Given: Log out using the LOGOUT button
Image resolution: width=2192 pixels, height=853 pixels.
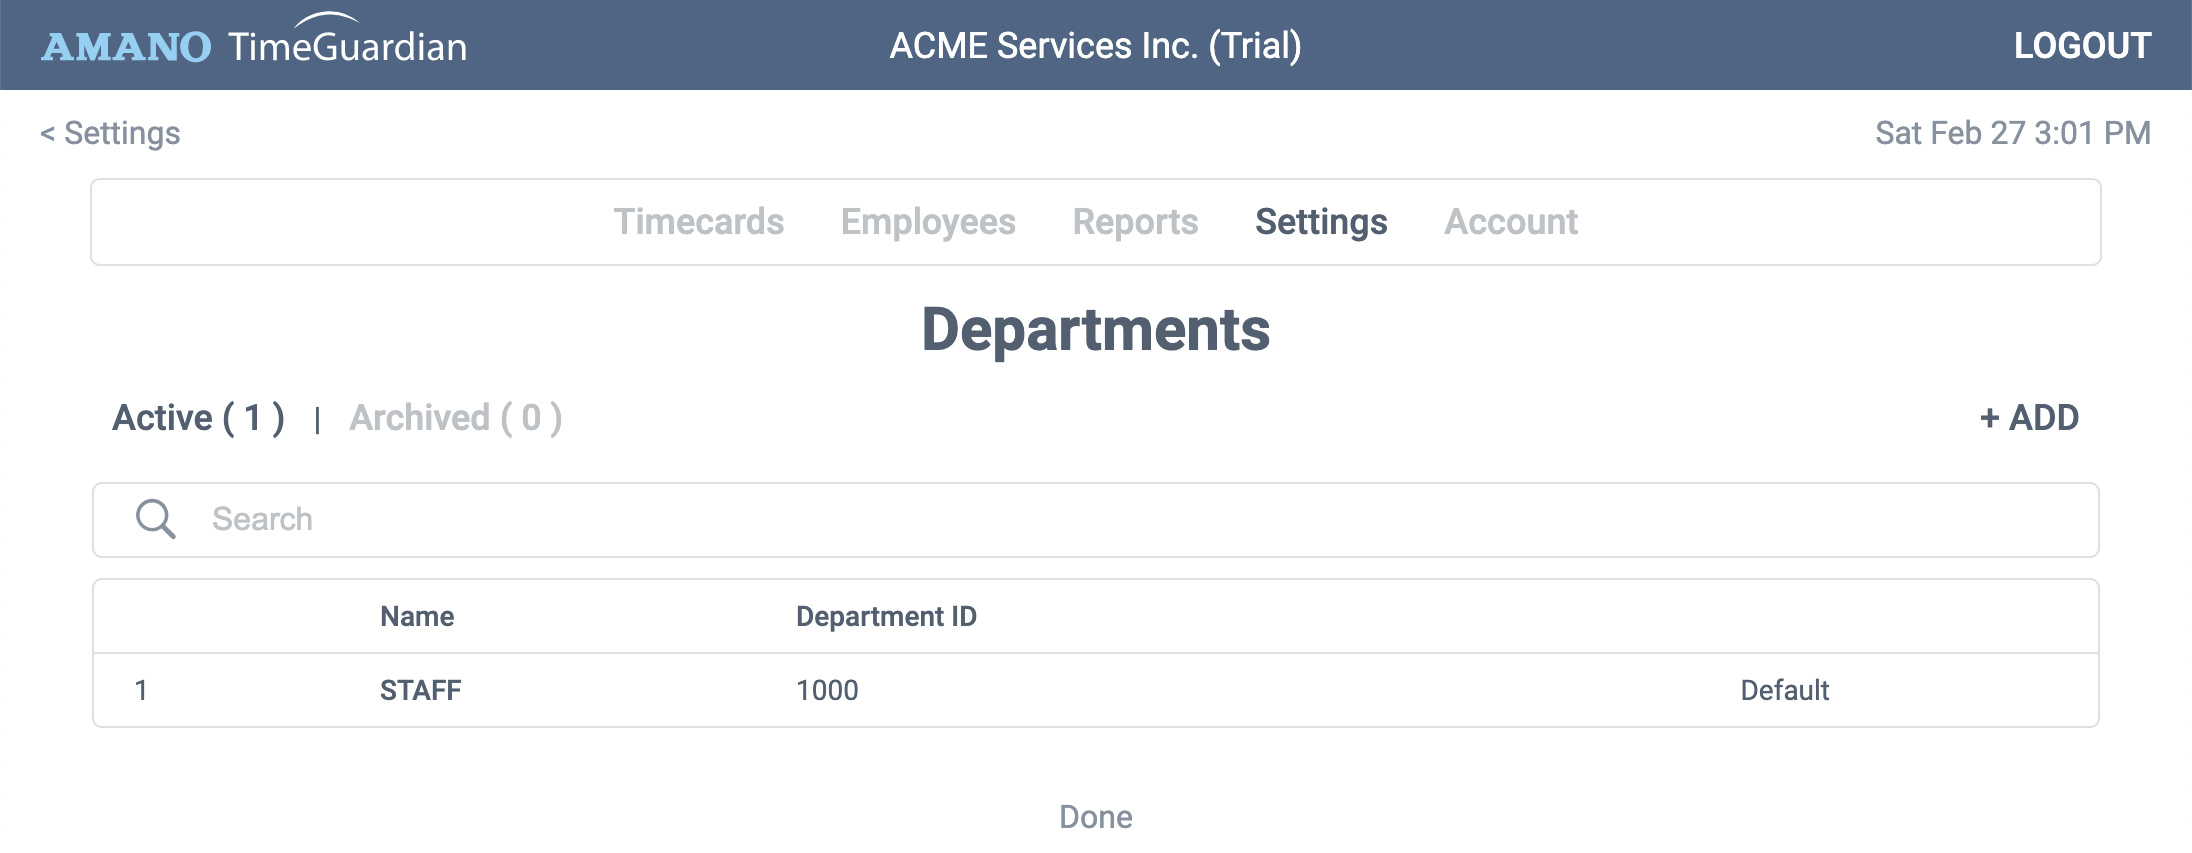Looking at the screenshot, I should [2082, 45].
